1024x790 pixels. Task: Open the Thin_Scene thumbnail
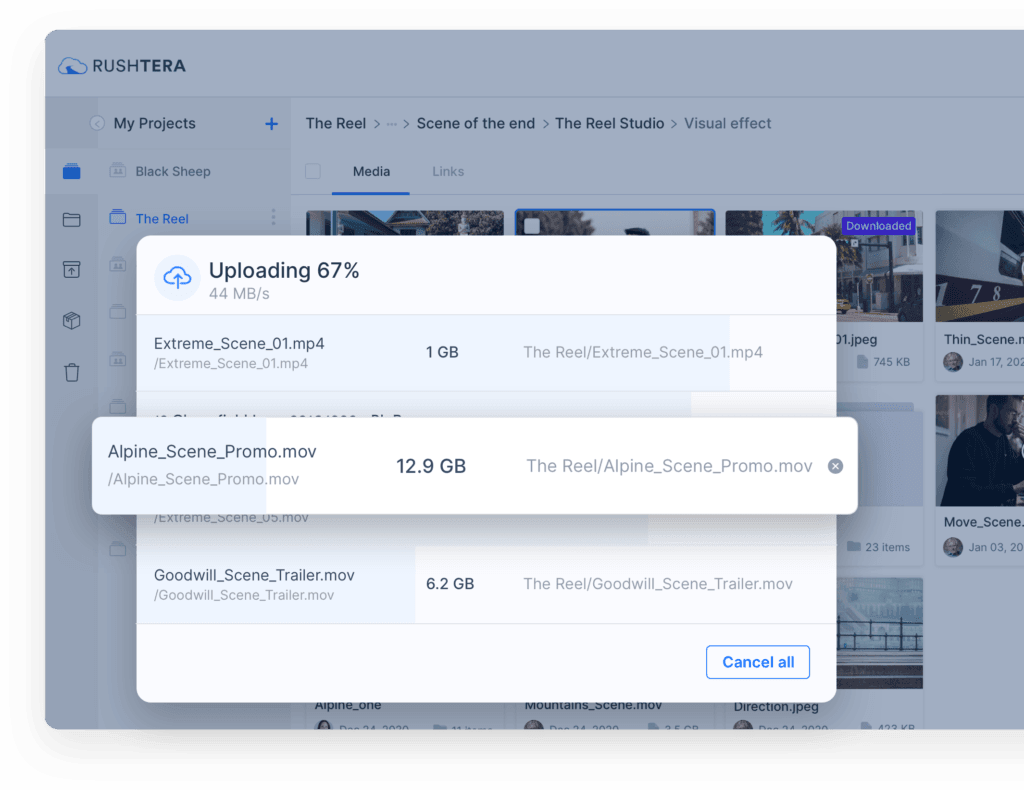point(980,266)
